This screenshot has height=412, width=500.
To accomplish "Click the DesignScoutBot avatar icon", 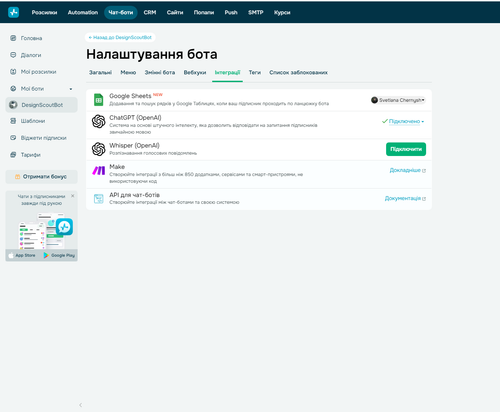I will pos(13,105).
